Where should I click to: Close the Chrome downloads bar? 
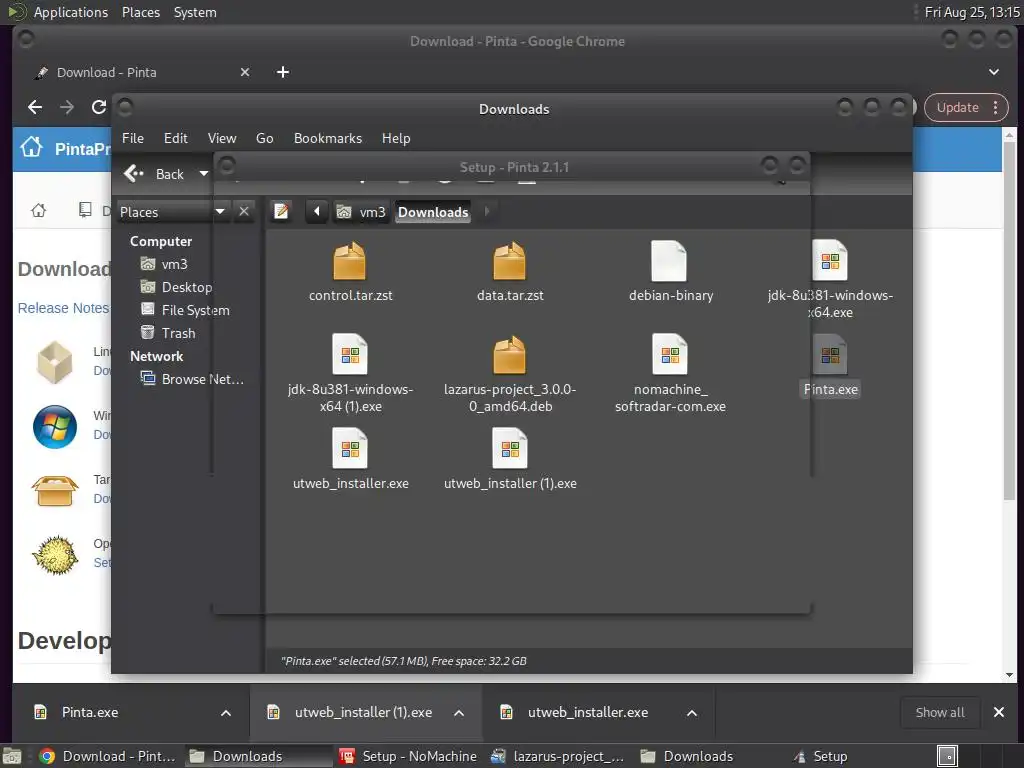(999, 712)
